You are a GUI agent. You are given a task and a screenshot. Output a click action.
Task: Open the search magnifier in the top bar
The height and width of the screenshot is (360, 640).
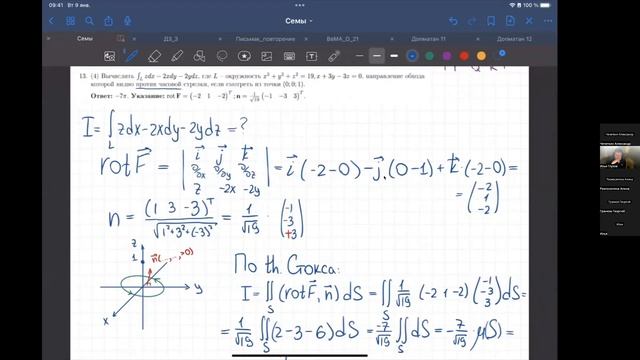[89, 21]
